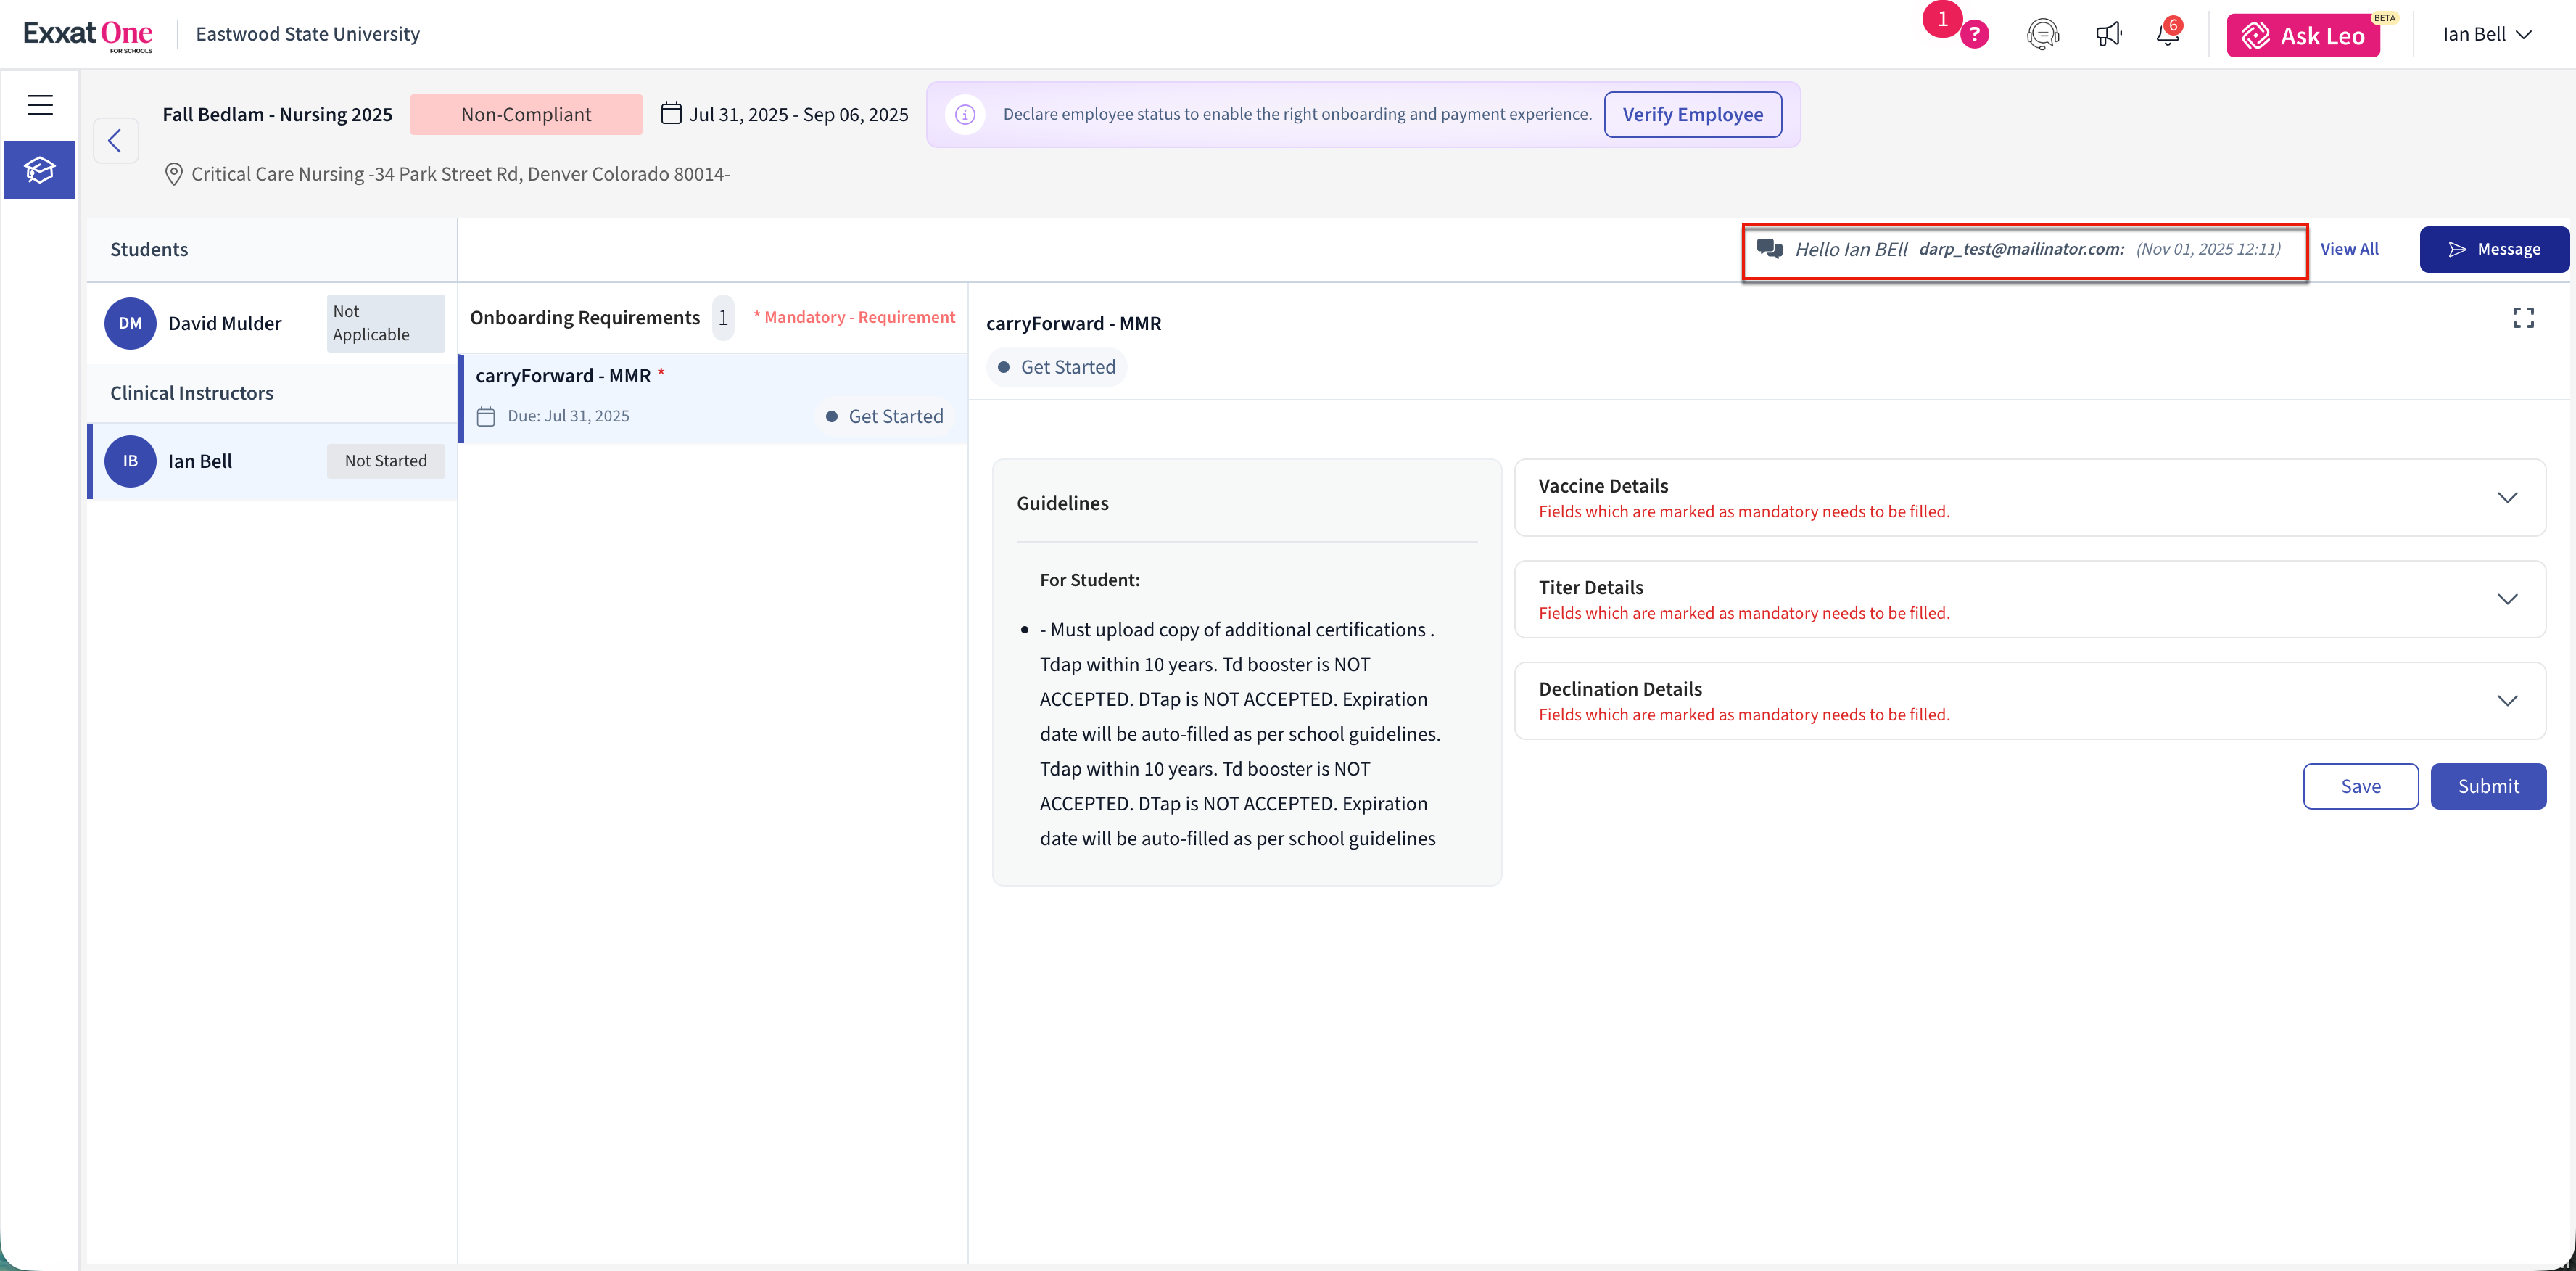The image size is (2576, 1271).
Task: Open notifications bell icon
Action: coord(2167,35)
